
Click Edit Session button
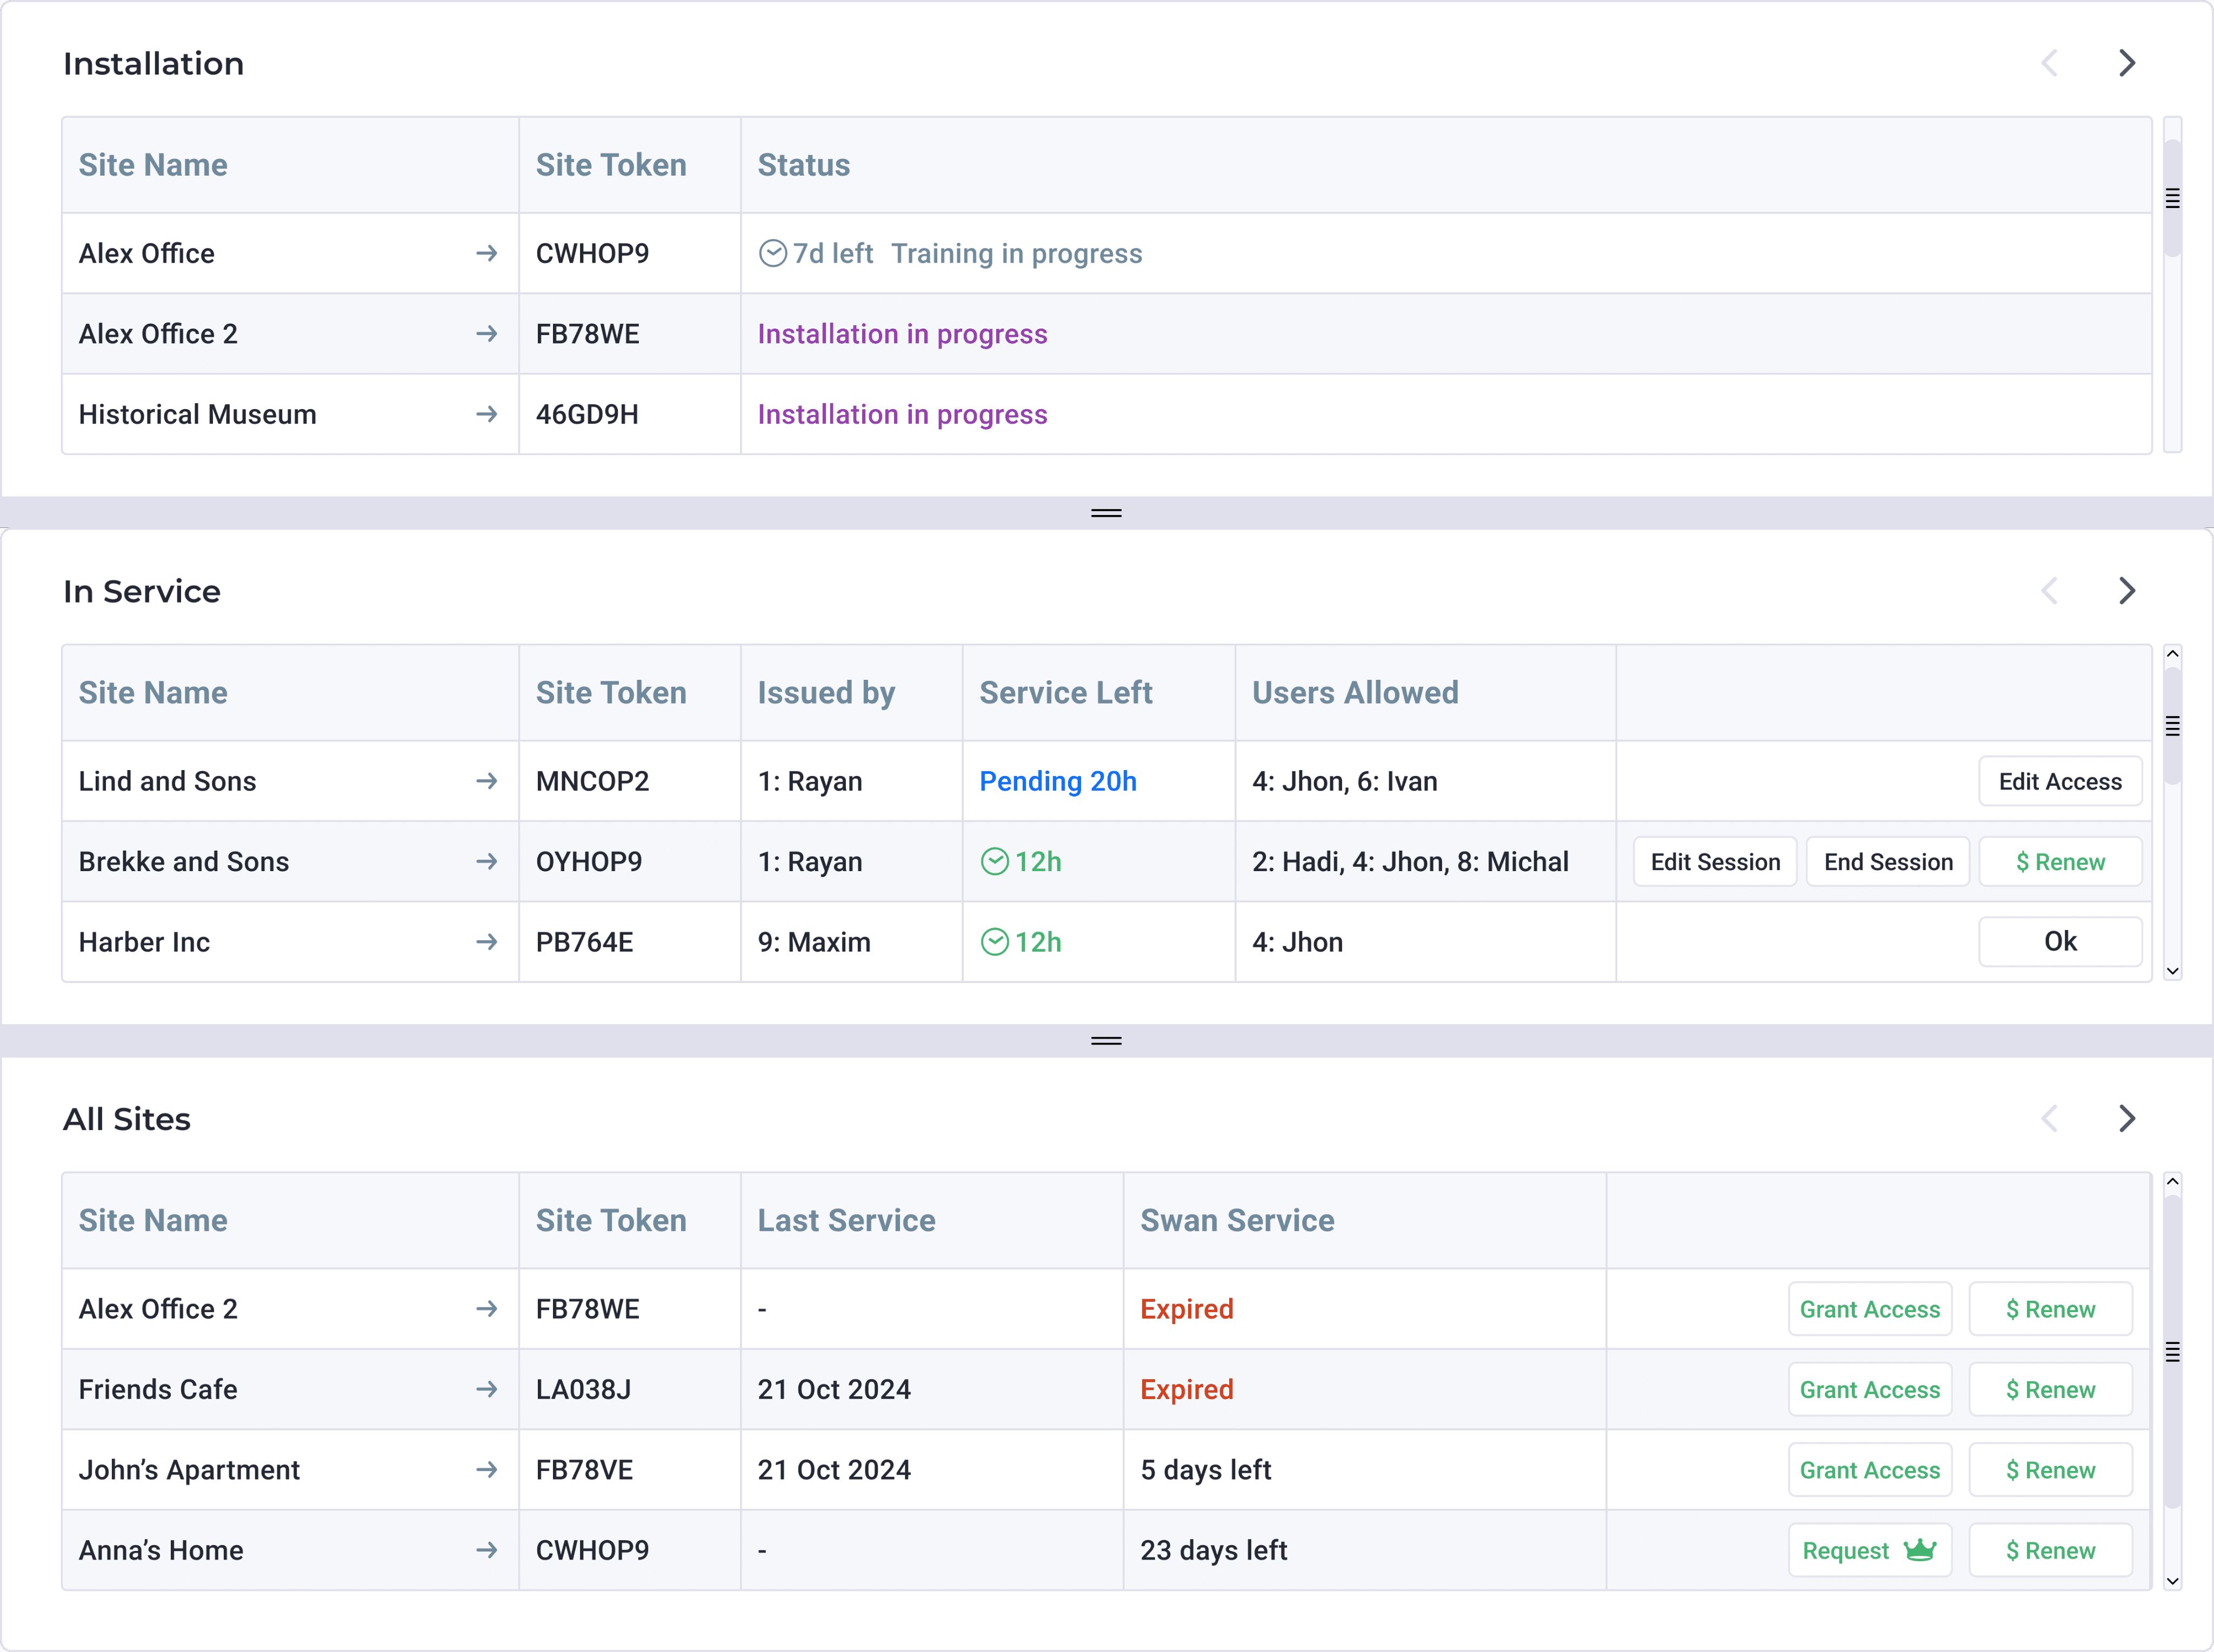click(1714, 861)
